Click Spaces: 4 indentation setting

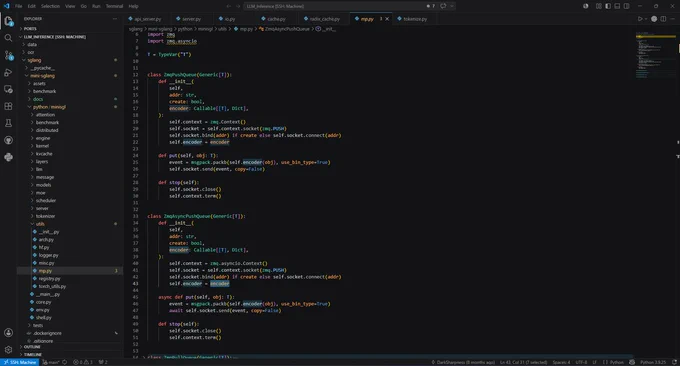[561, 362]
